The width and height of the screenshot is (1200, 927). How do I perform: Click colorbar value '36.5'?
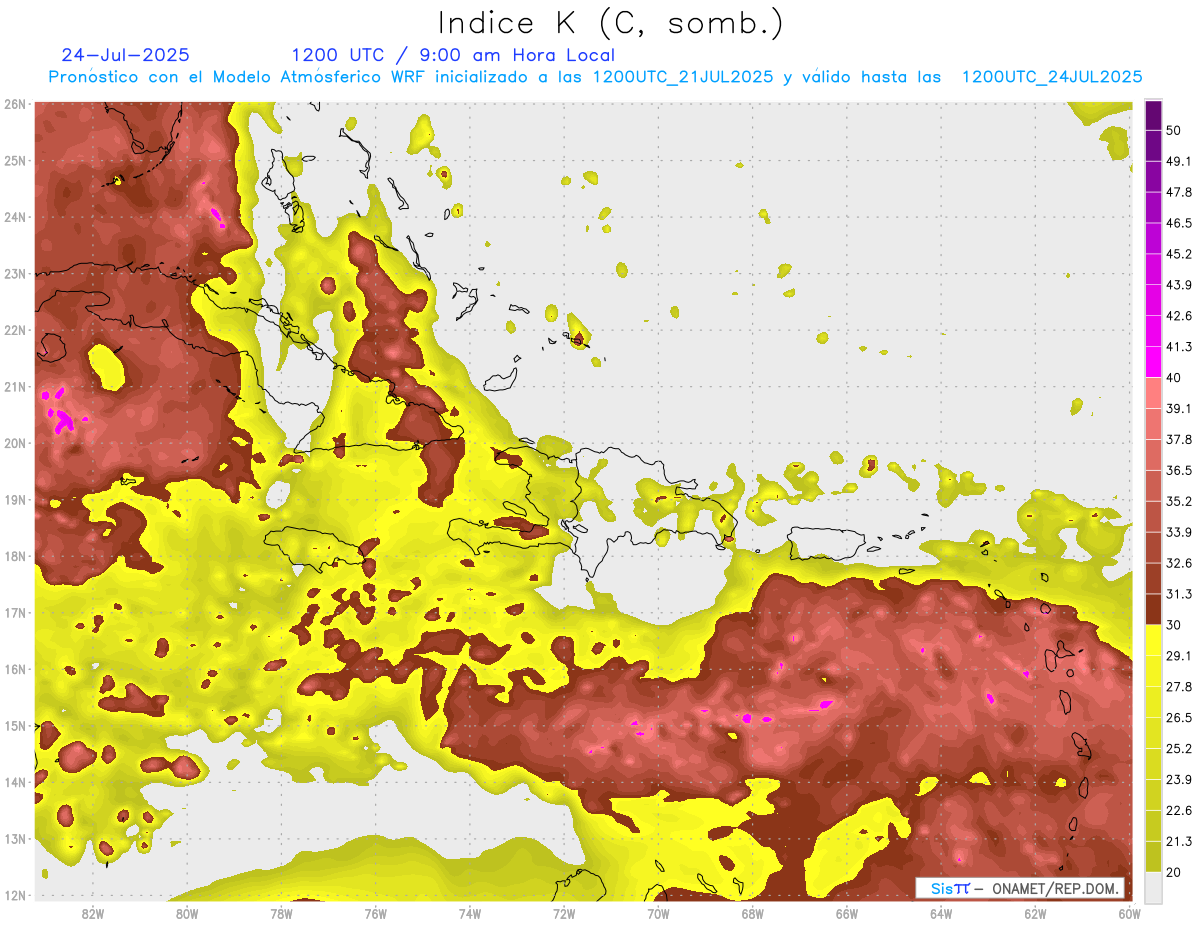tap(1179, 470)
